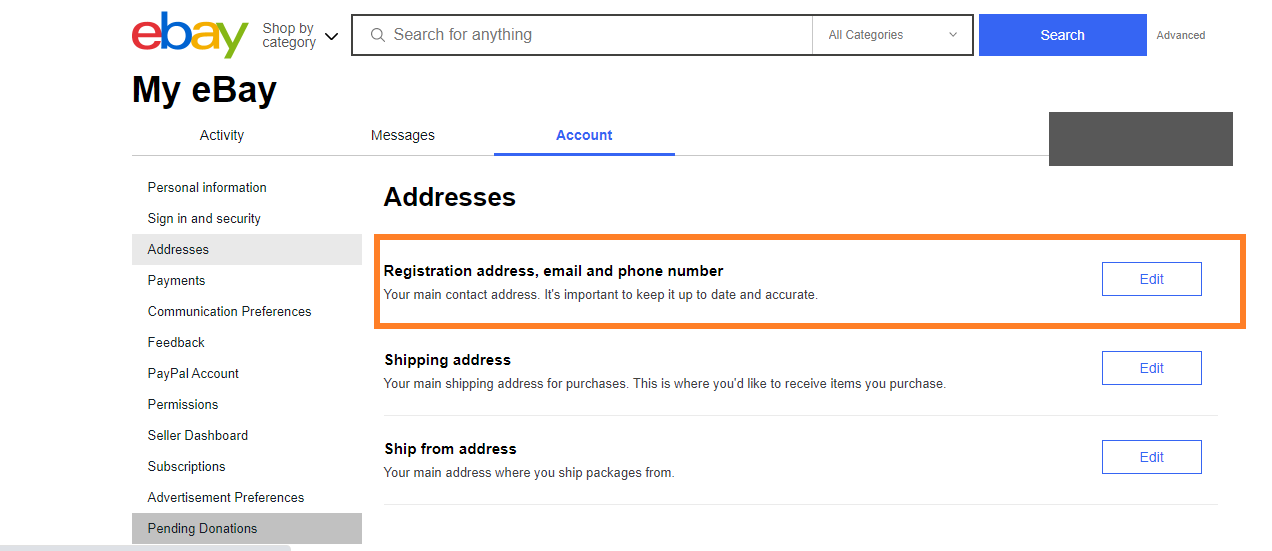Open Communication Preferences

(x=229, y=311)
